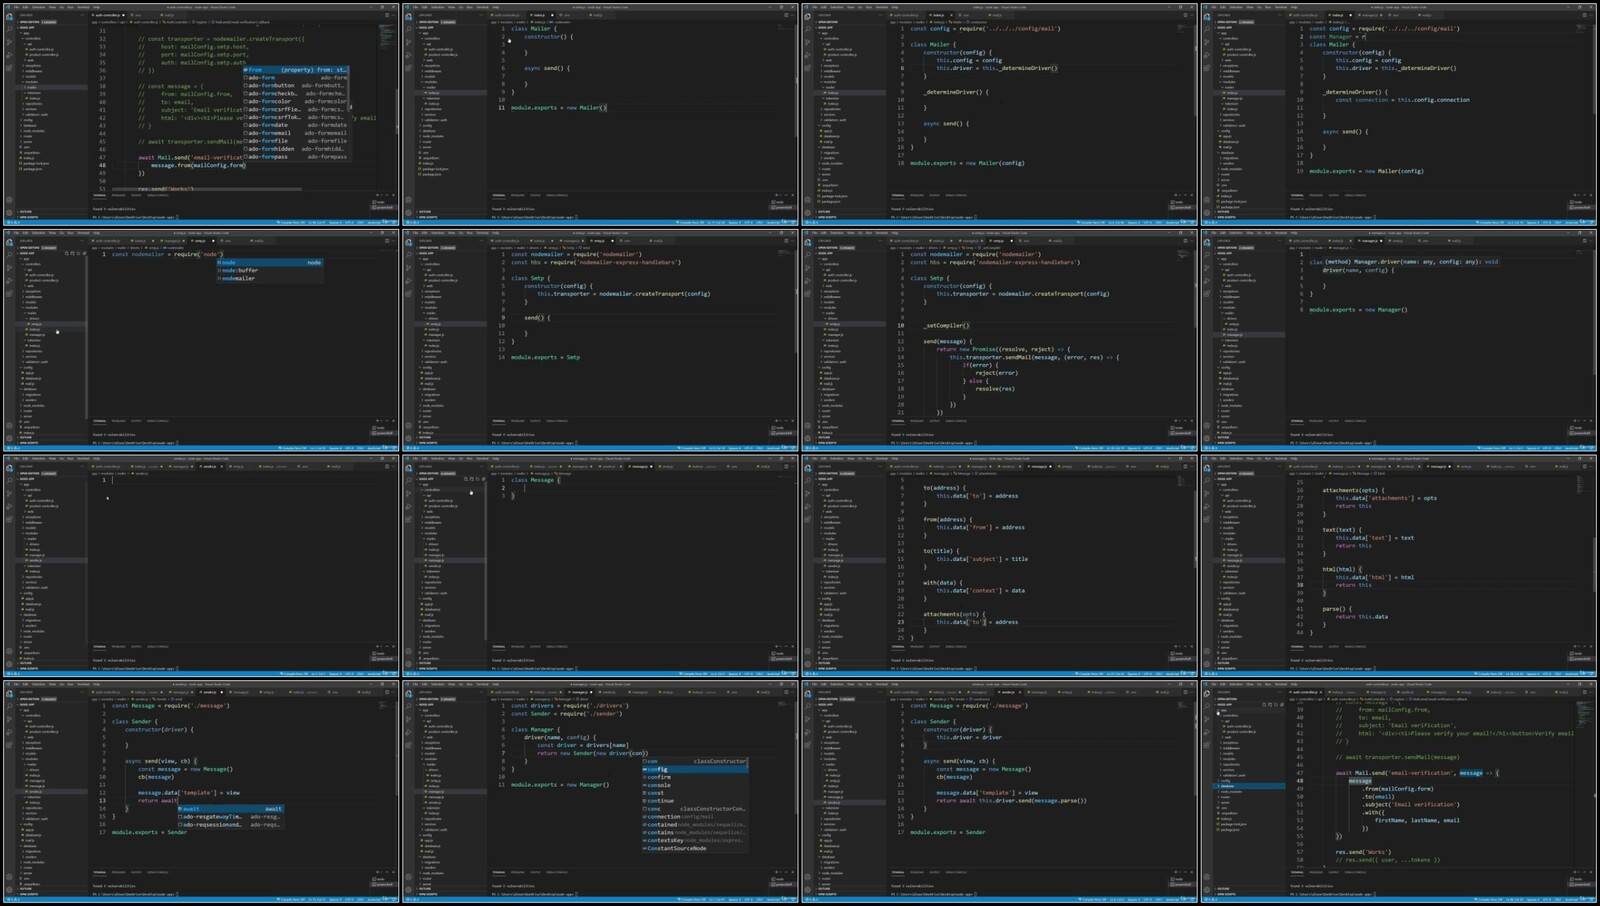Choose the ado-formemail snippet suggestion
Screen dimensions: 1600x906
coord(296,133)
